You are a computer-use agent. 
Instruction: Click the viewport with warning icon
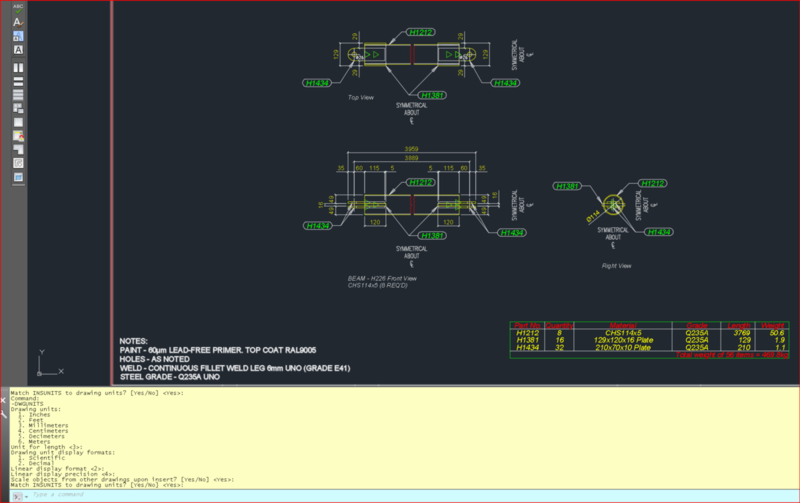pyautogui.click(x=18, y=135)
